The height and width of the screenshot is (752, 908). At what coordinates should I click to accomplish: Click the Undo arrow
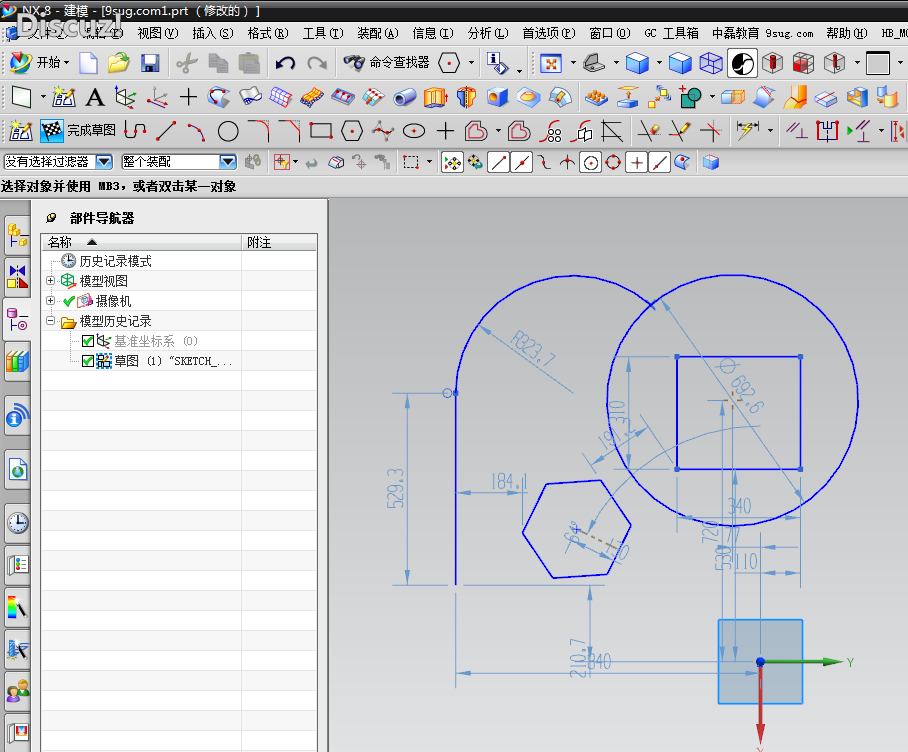tap(285, 63)
